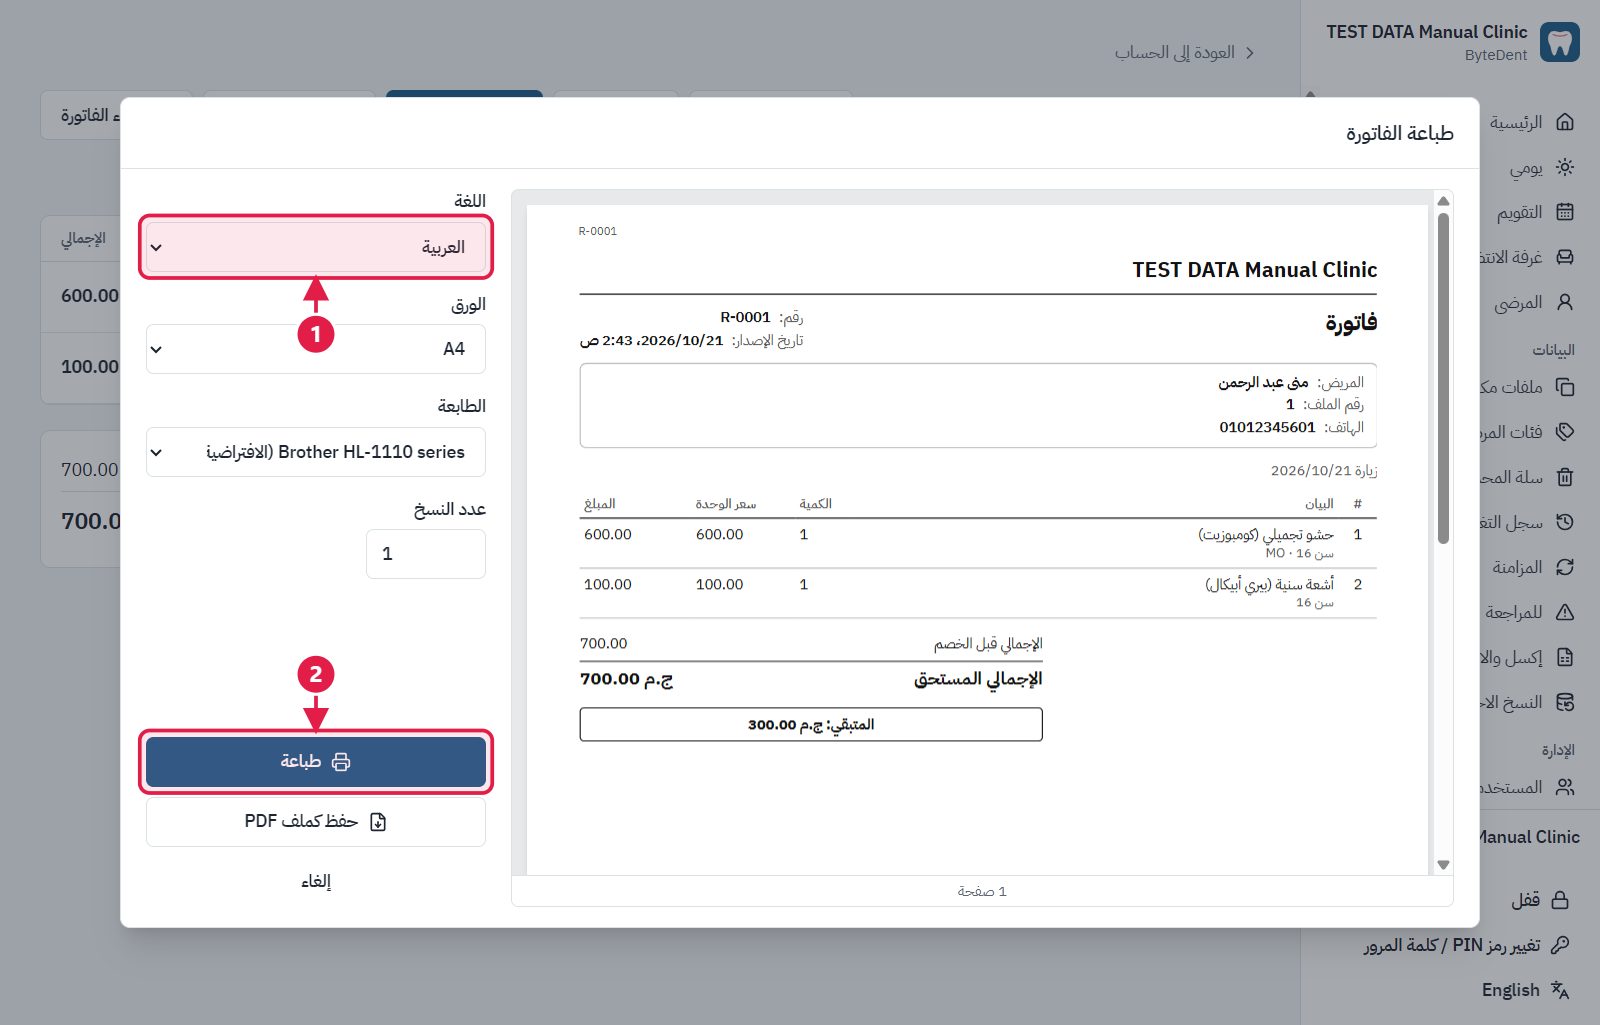Click the spreadsheet file icon beside إكسل
1600x1025 pixels.
pyautogui.click(x=1565, y=657)
